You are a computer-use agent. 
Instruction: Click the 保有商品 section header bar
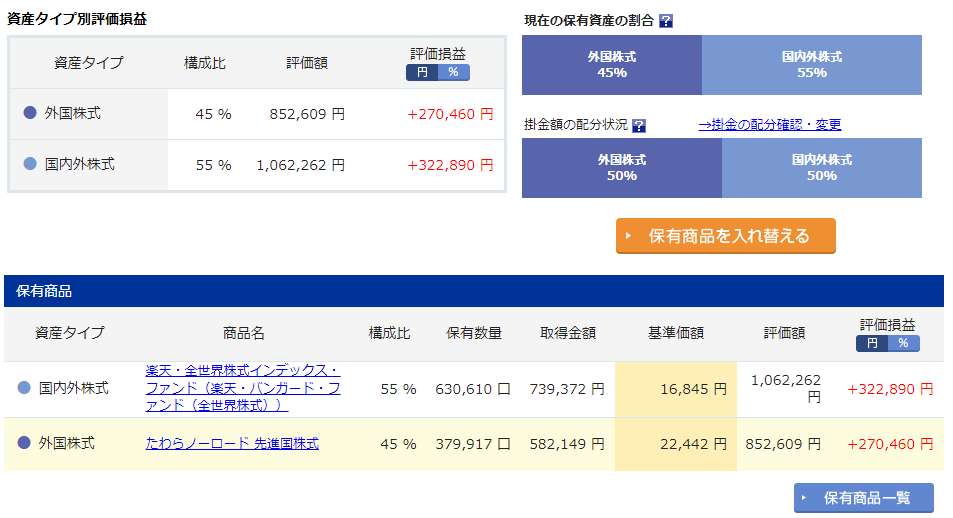pos(474,291)
